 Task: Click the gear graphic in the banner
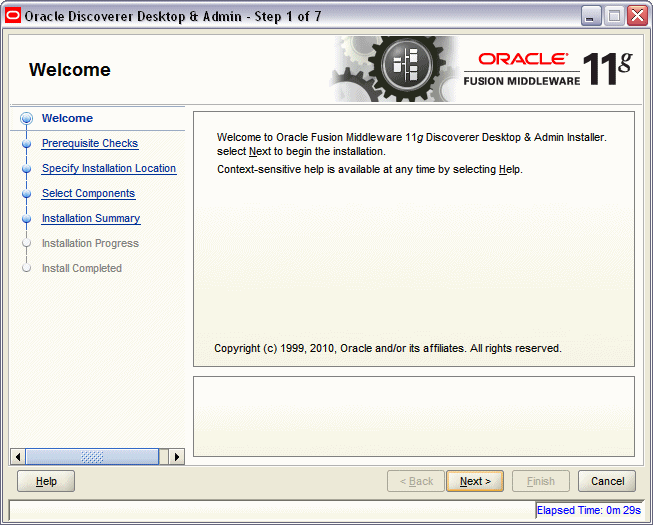pyautogui.click(x=394, y=69)
